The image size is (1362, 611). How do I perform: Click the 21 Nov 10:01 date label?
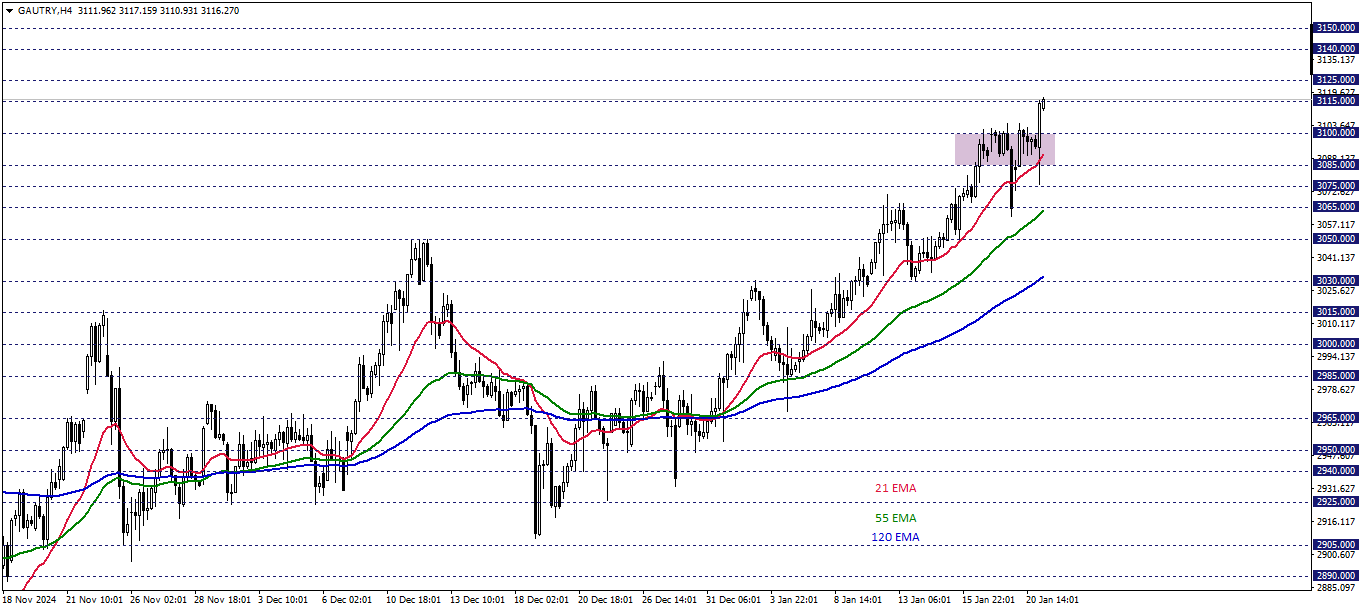click(94, 600)
